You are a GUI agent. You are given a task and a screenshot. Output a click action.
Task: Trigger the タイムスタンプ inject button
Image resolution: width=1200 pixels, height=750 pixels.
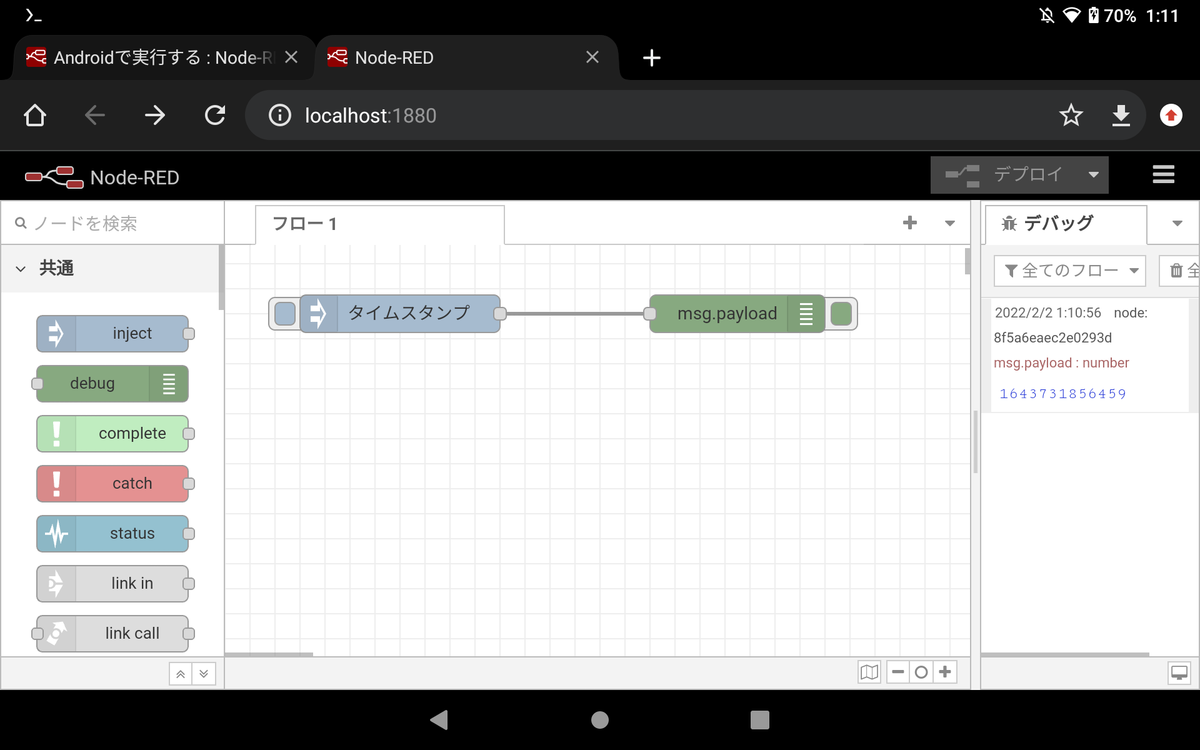tap(284, 313)
